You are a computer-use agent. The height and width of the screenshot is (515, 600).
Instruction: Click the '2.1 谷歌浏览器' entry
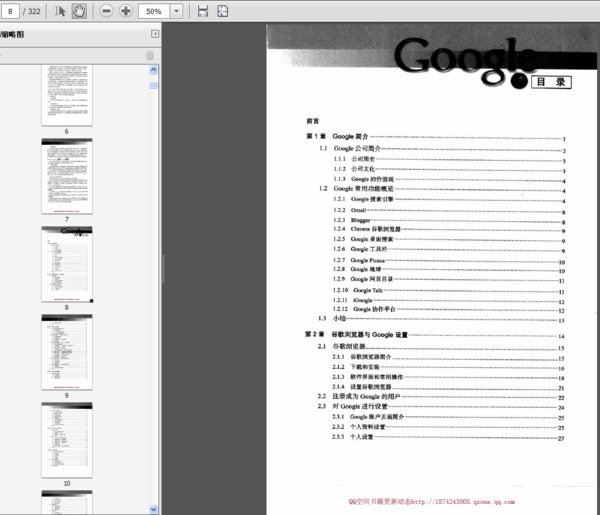(441, 347)
